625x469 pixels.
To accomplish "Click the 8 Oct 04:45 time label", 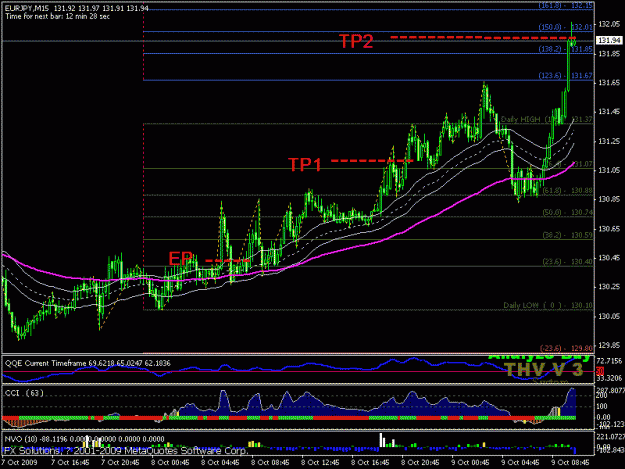I will [x=220, y=463].
